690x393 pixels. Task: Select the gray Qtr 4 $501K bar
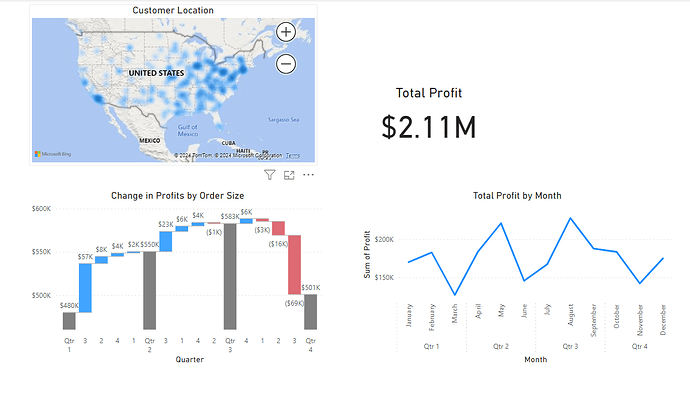[x=311, y=312]
